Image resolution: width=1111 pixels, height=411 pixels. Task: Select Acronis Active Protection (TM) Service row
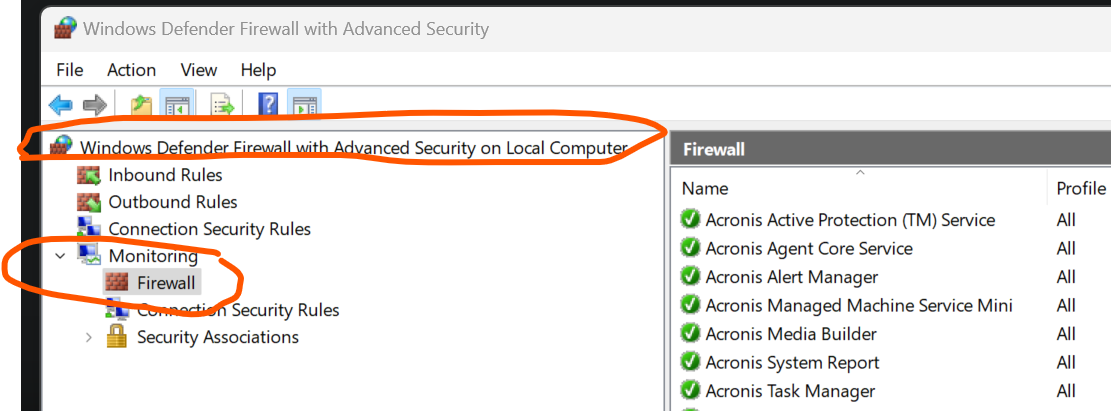pos(850,220)
